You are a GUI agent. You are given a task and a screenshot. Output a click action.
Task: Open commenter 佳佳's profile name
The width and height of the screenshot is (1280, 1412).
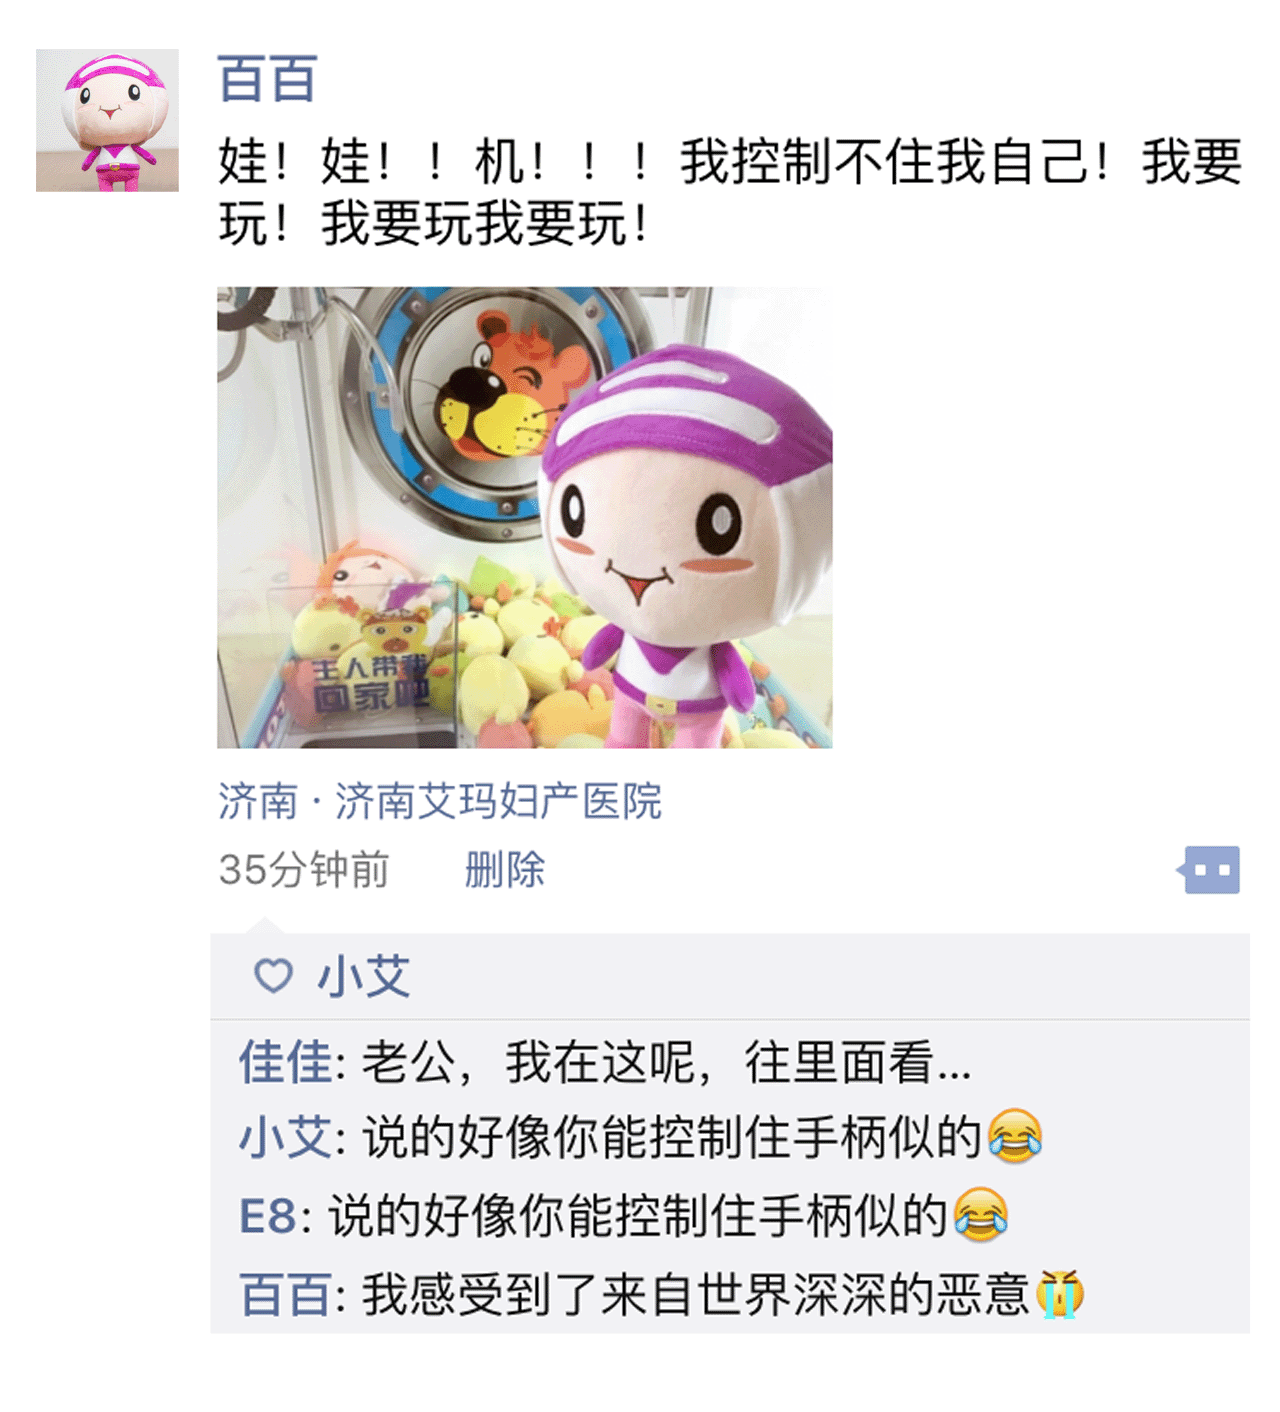(285, 1061)
